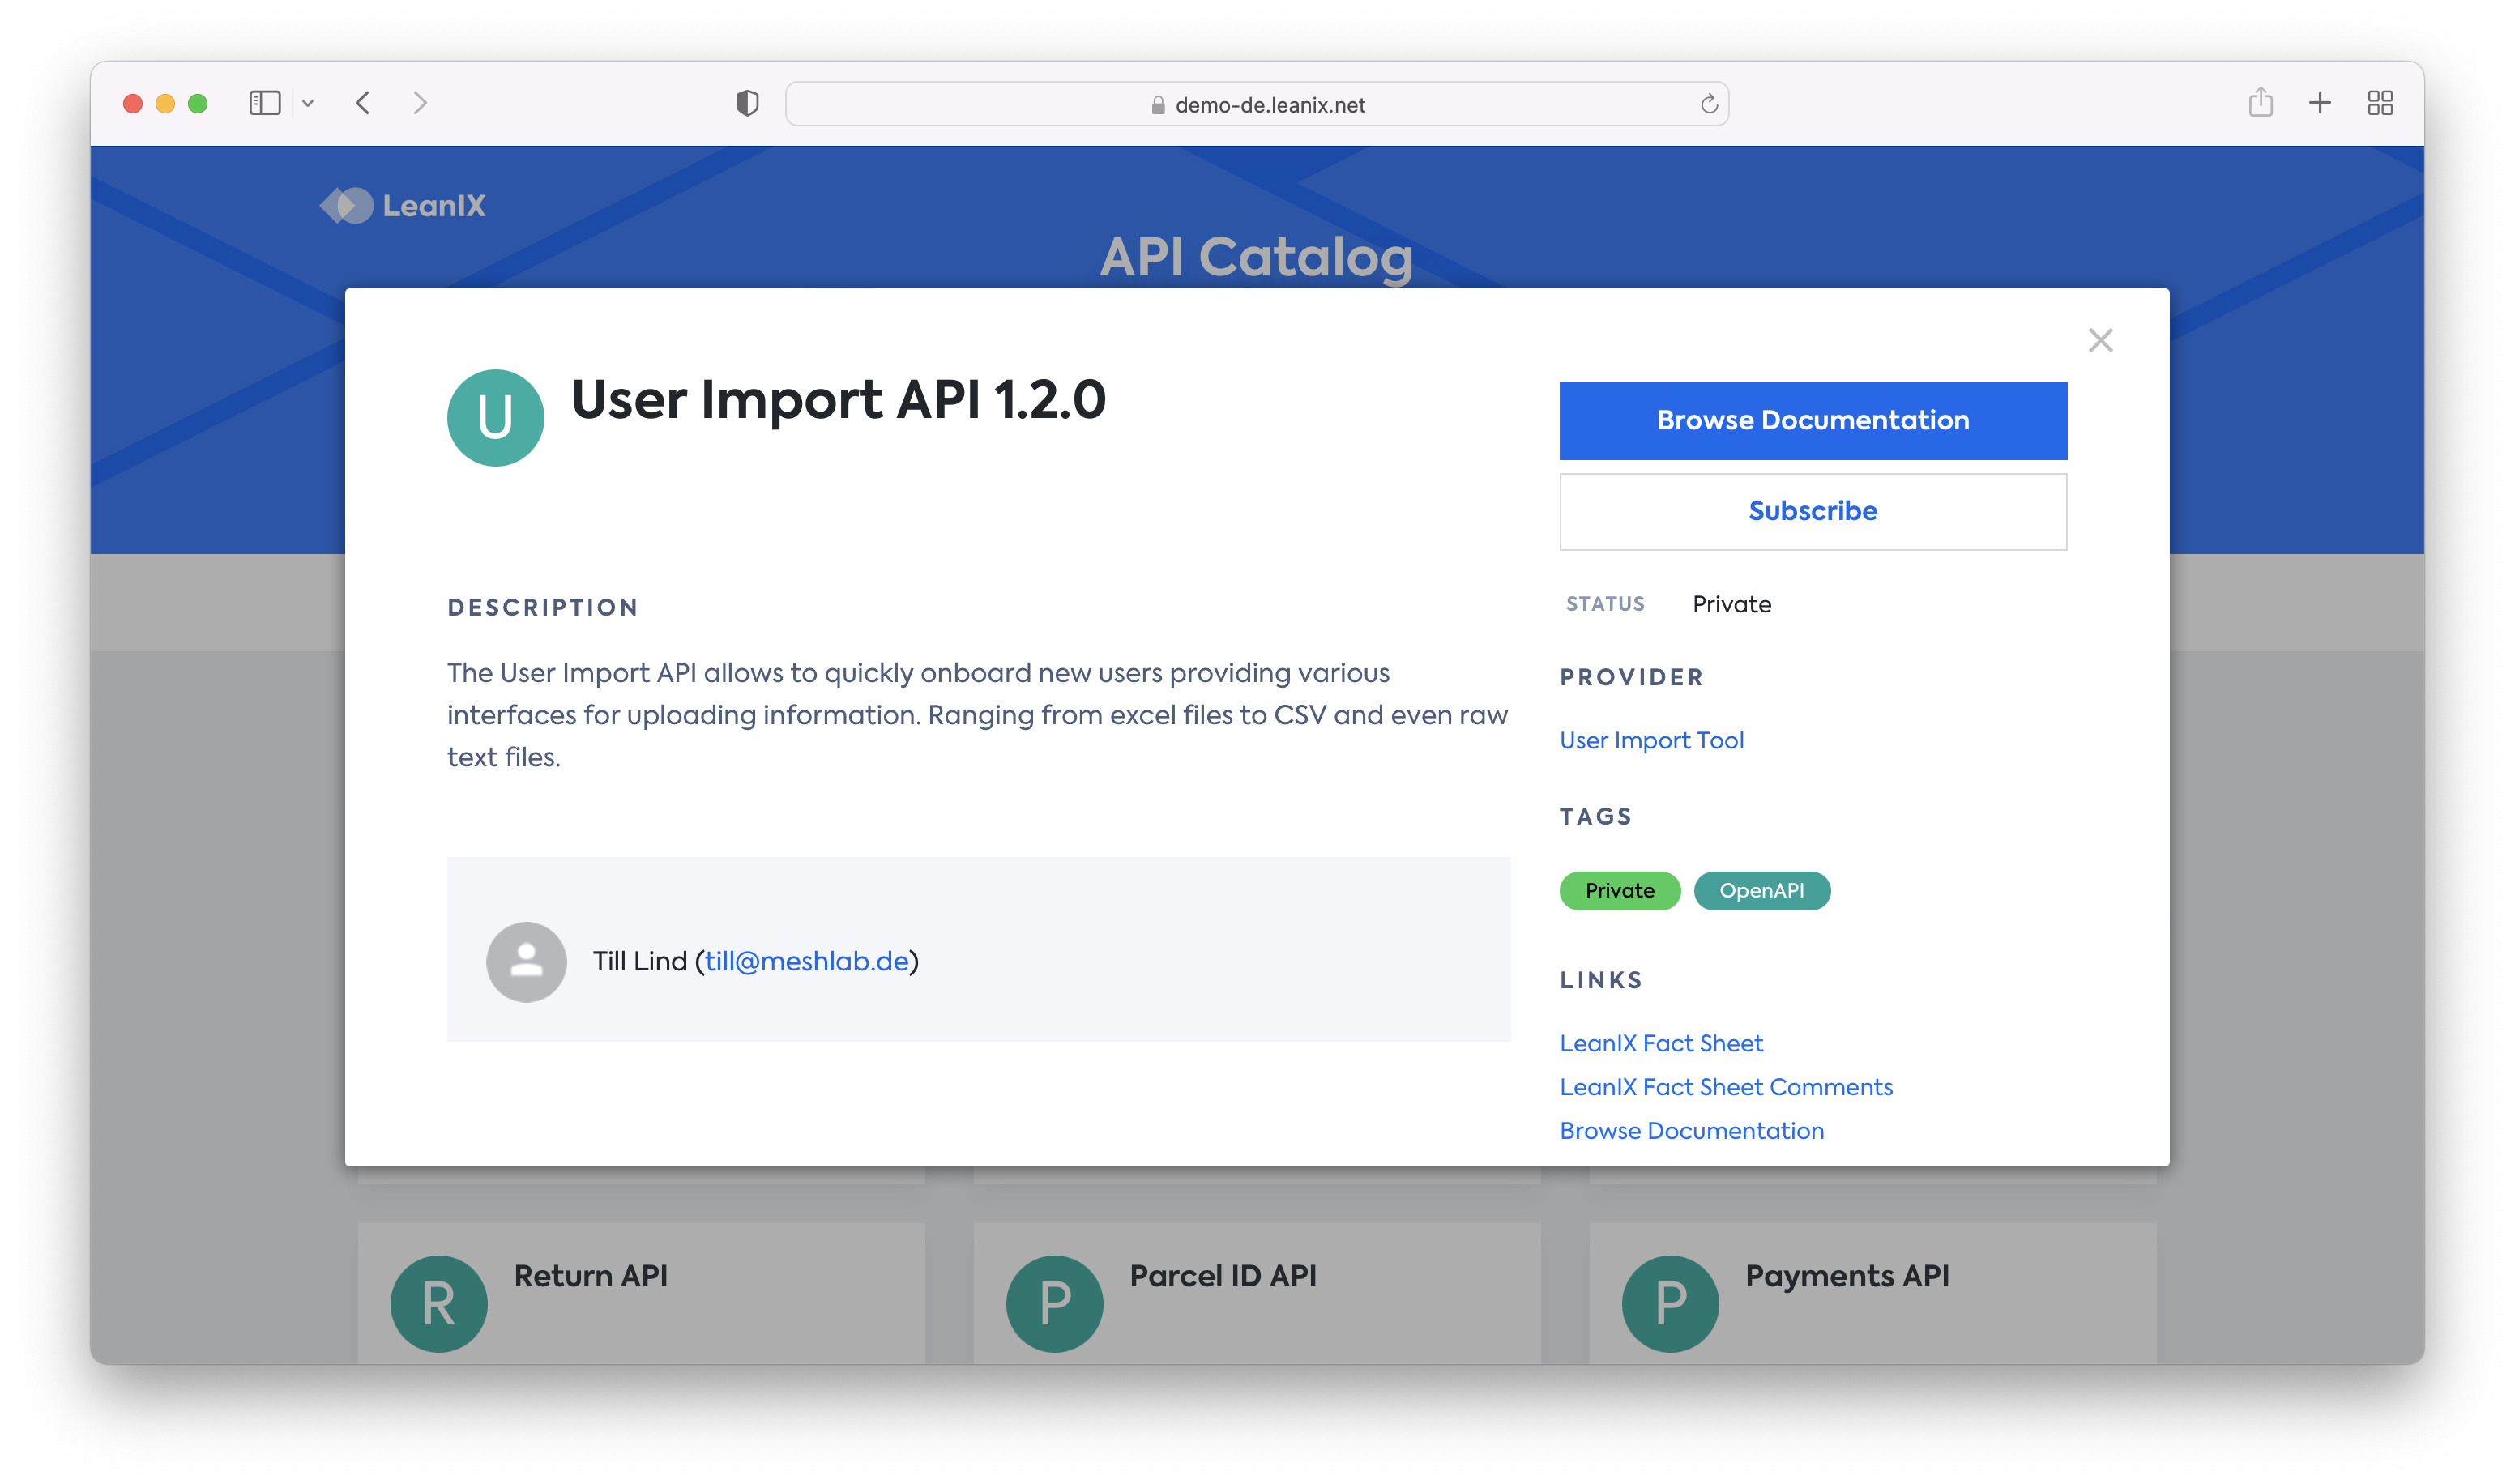Click the Safari sidebar toggle icon

coord(264,103)
